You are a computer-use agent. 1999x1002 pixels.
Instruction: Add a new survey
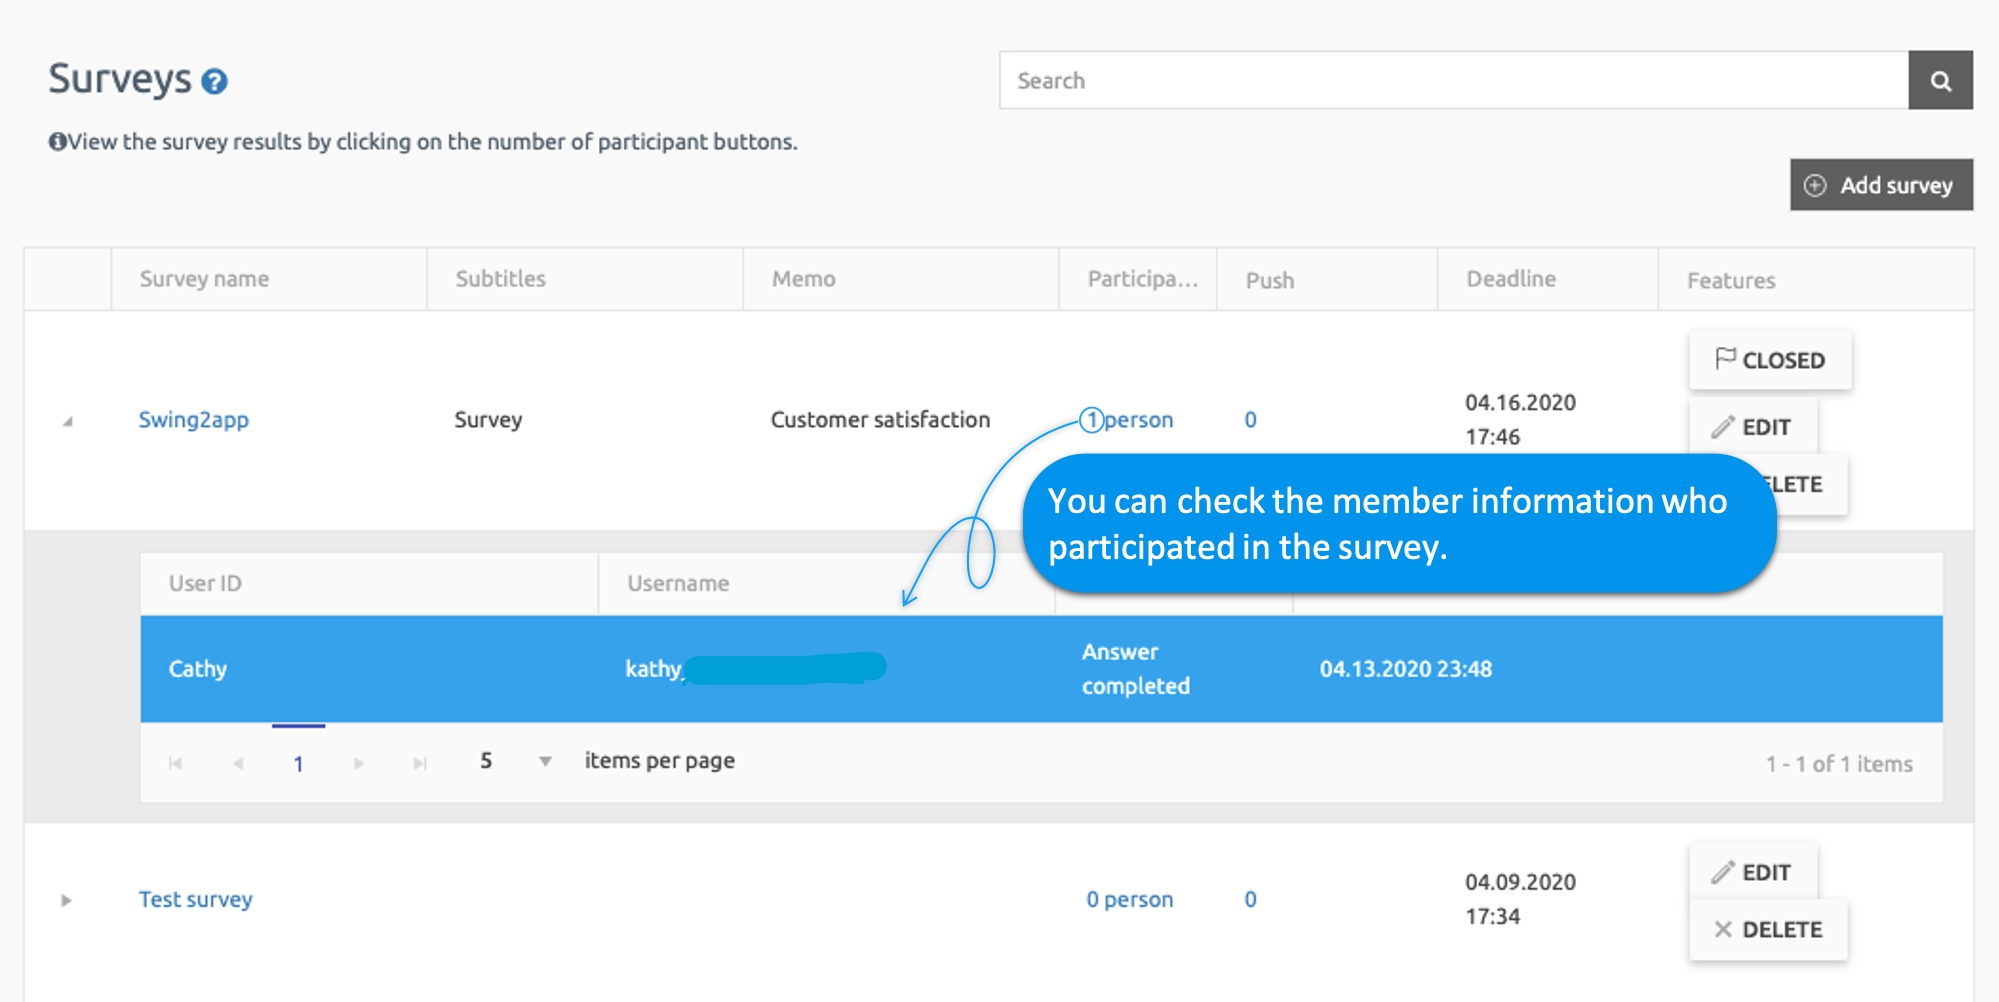[x=1881, y=185]
